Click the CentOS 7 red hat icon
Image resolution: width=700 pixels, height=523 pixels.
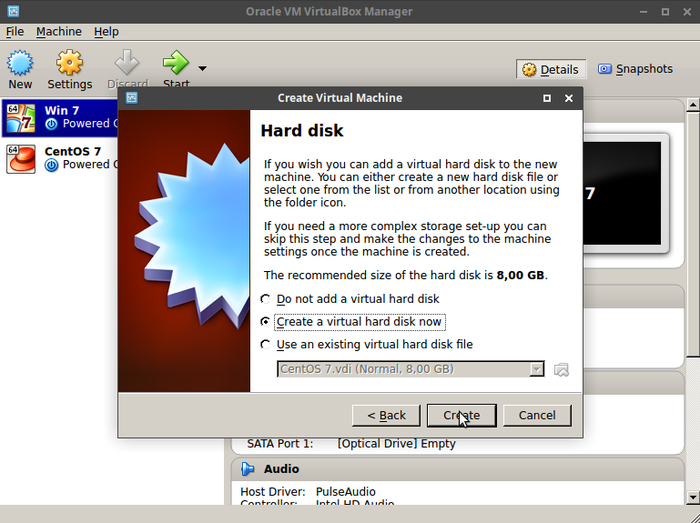point(21,159)
